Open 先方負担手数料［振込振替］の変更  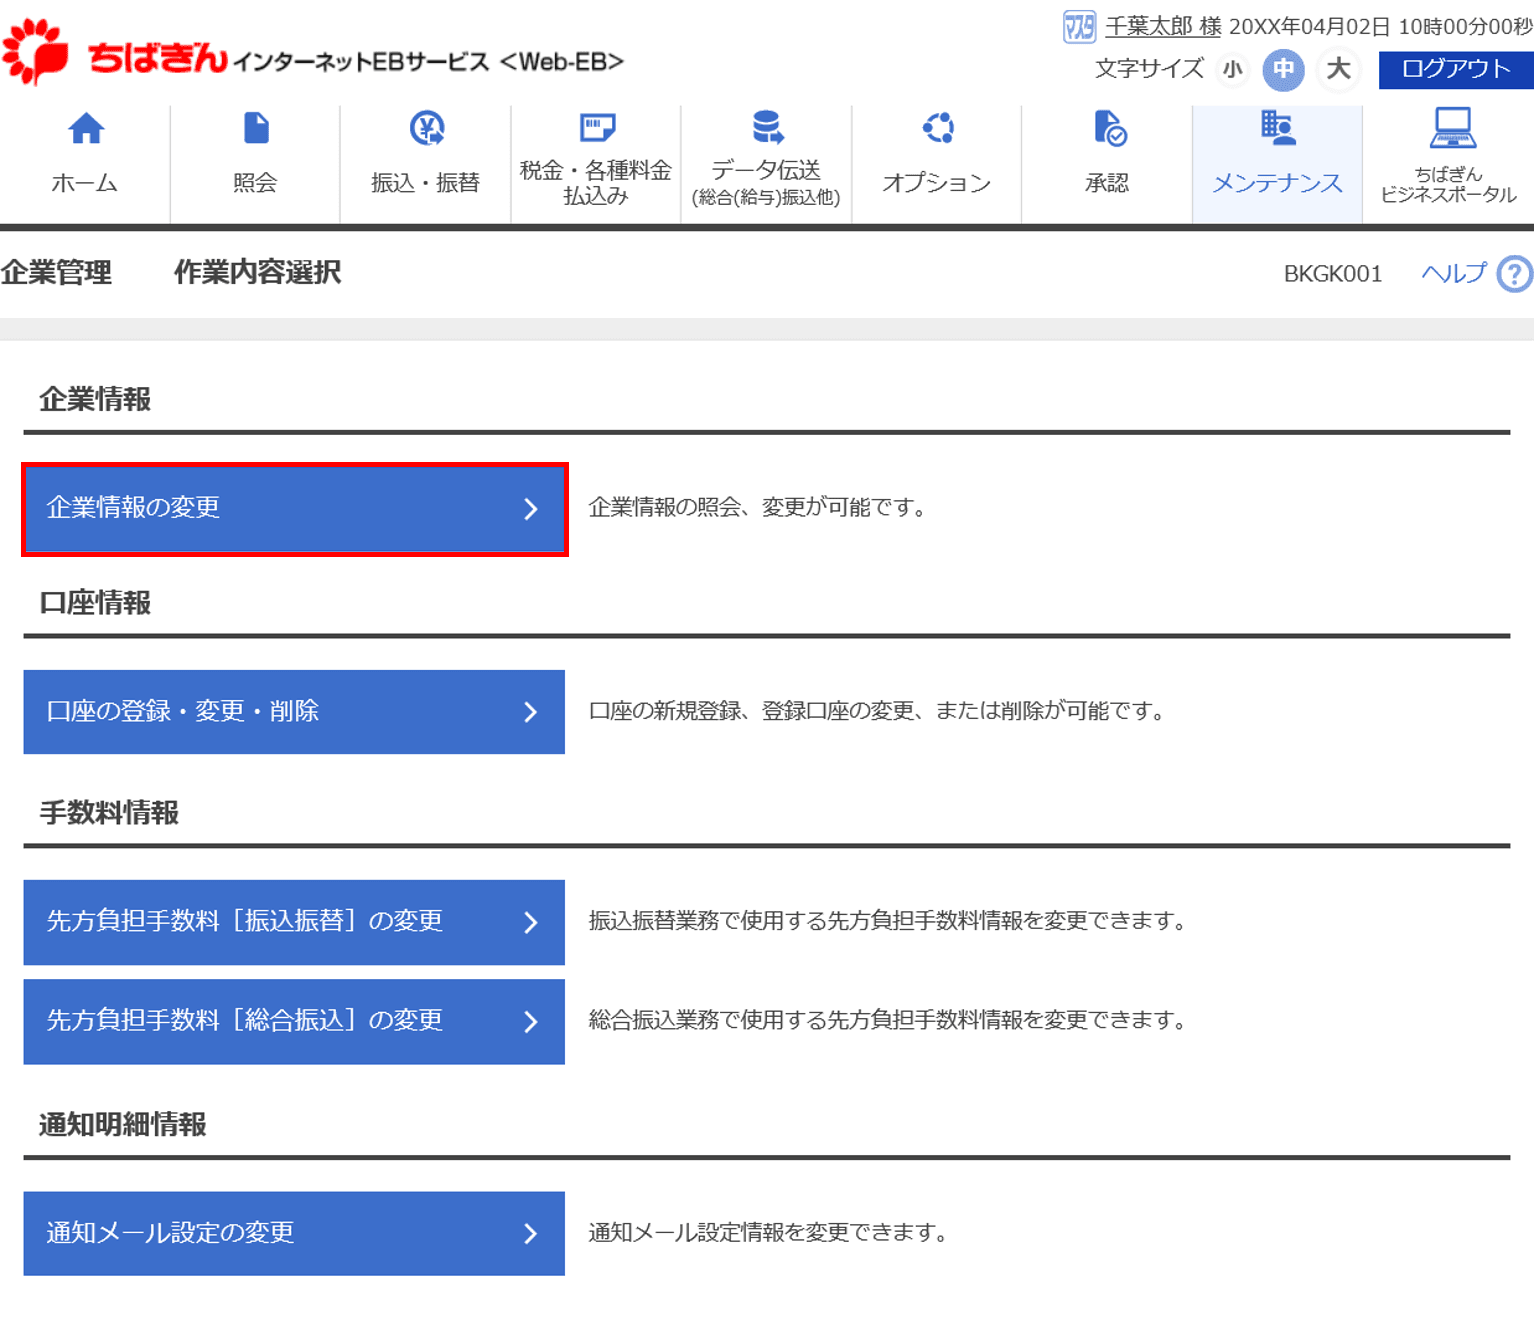[x=294, y=922]
